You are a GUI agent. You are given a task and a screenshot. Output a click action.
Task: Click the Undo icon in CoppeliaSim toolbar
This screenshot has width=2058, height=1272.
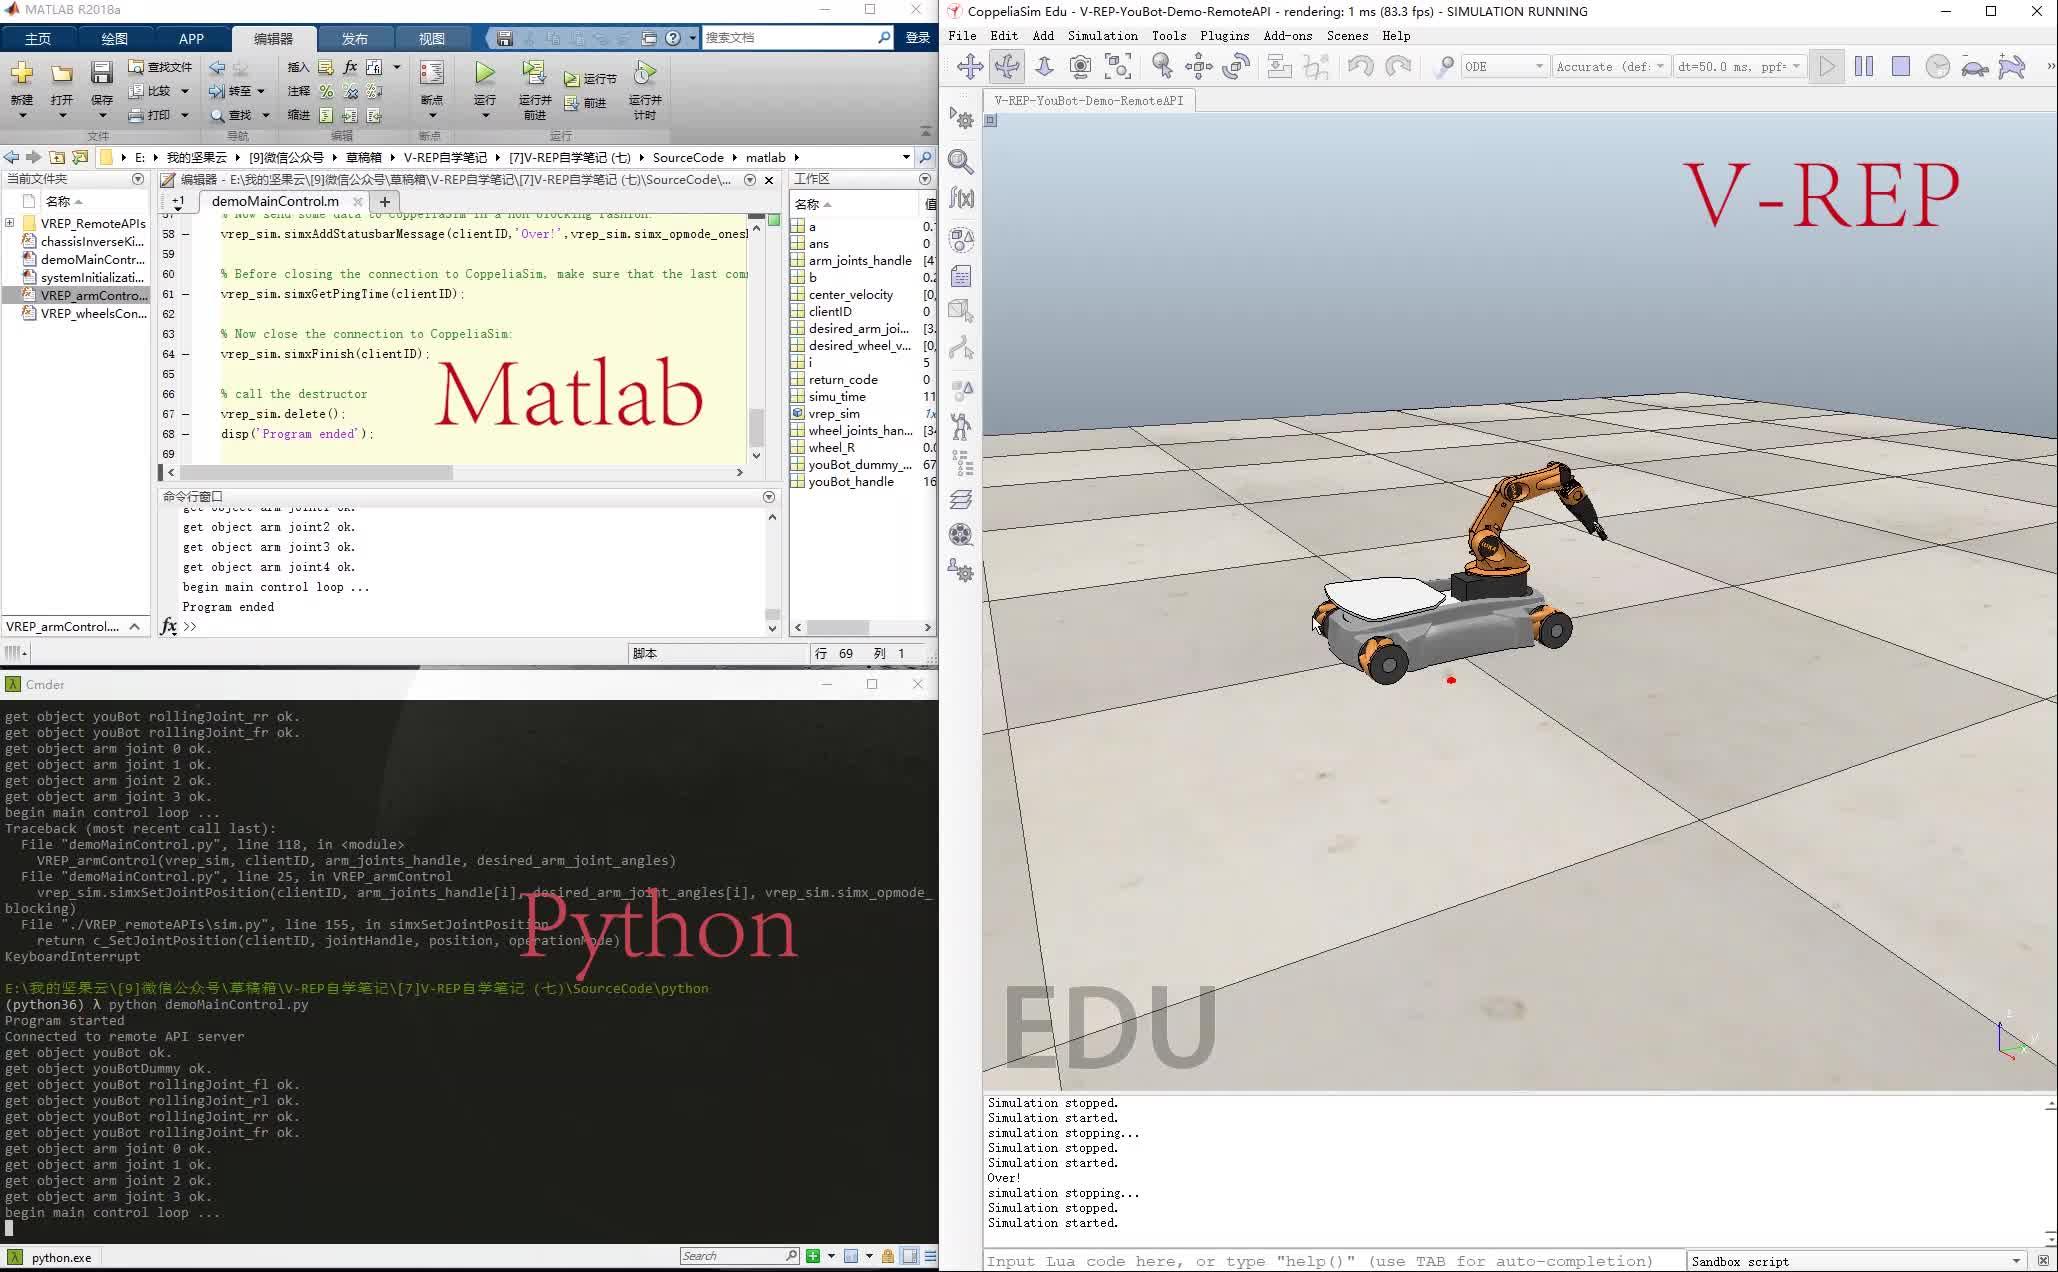point(1358,66)
